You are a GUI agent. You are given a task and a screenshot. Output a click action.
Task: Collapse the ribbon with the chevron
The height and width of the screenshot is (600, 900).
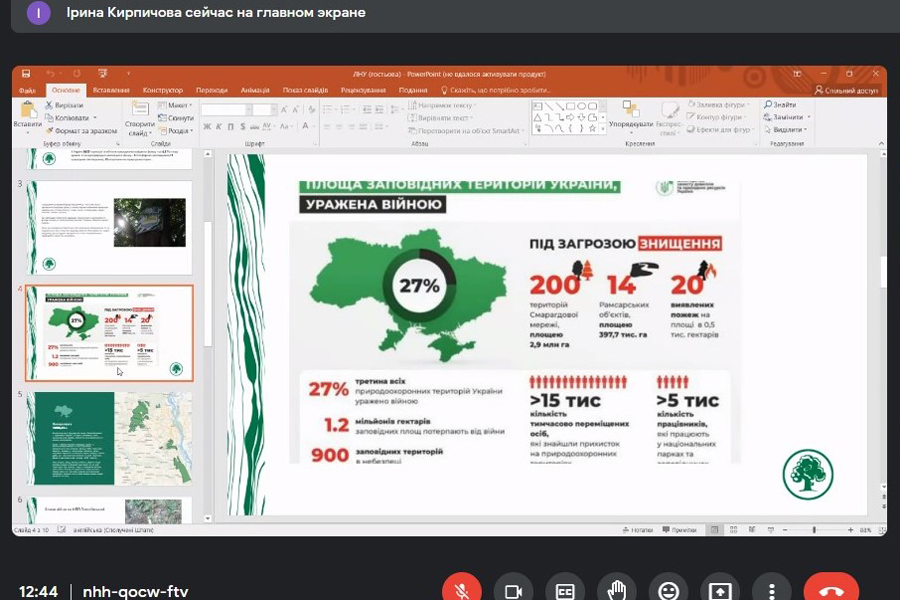click(882, 143)
